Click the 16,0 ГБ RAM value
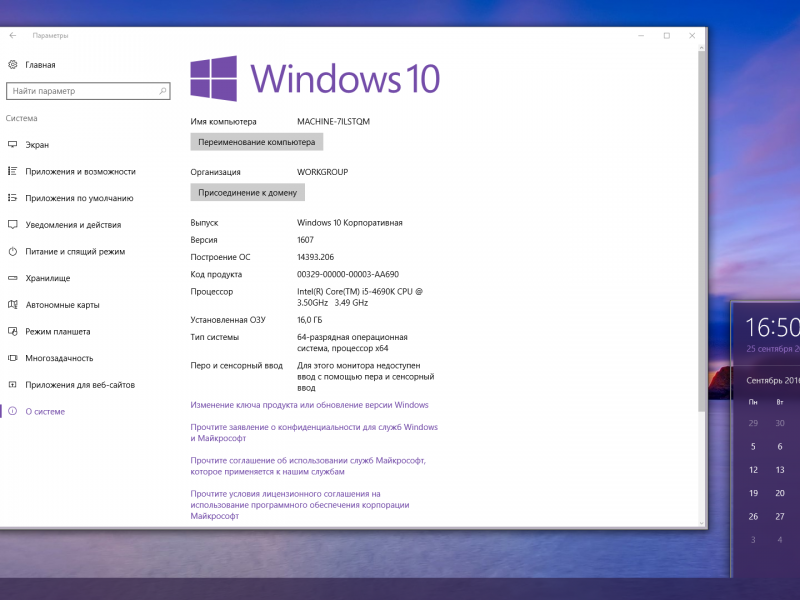Viewport: 800px width, 600px height. coord(309,320)
